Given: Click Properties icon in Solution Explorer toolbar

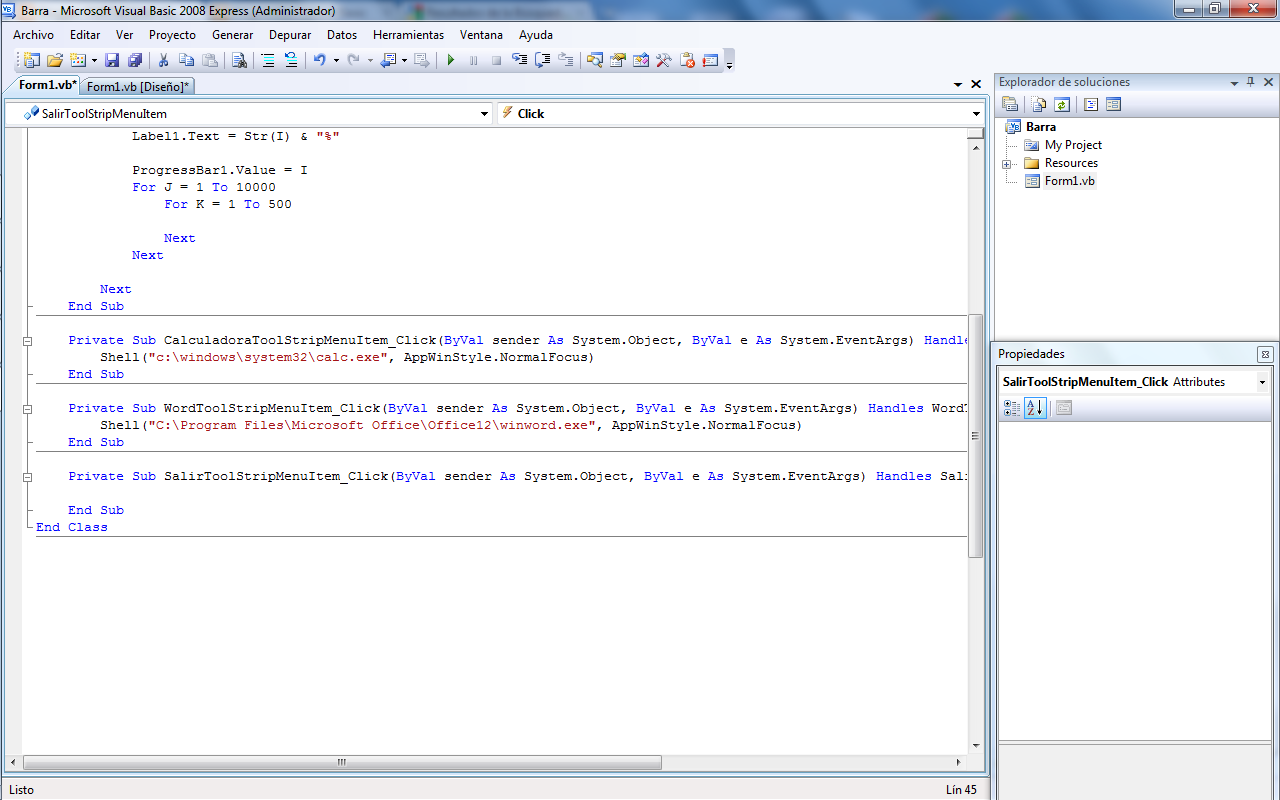Looking at the screenshot, I should 1010,104.
